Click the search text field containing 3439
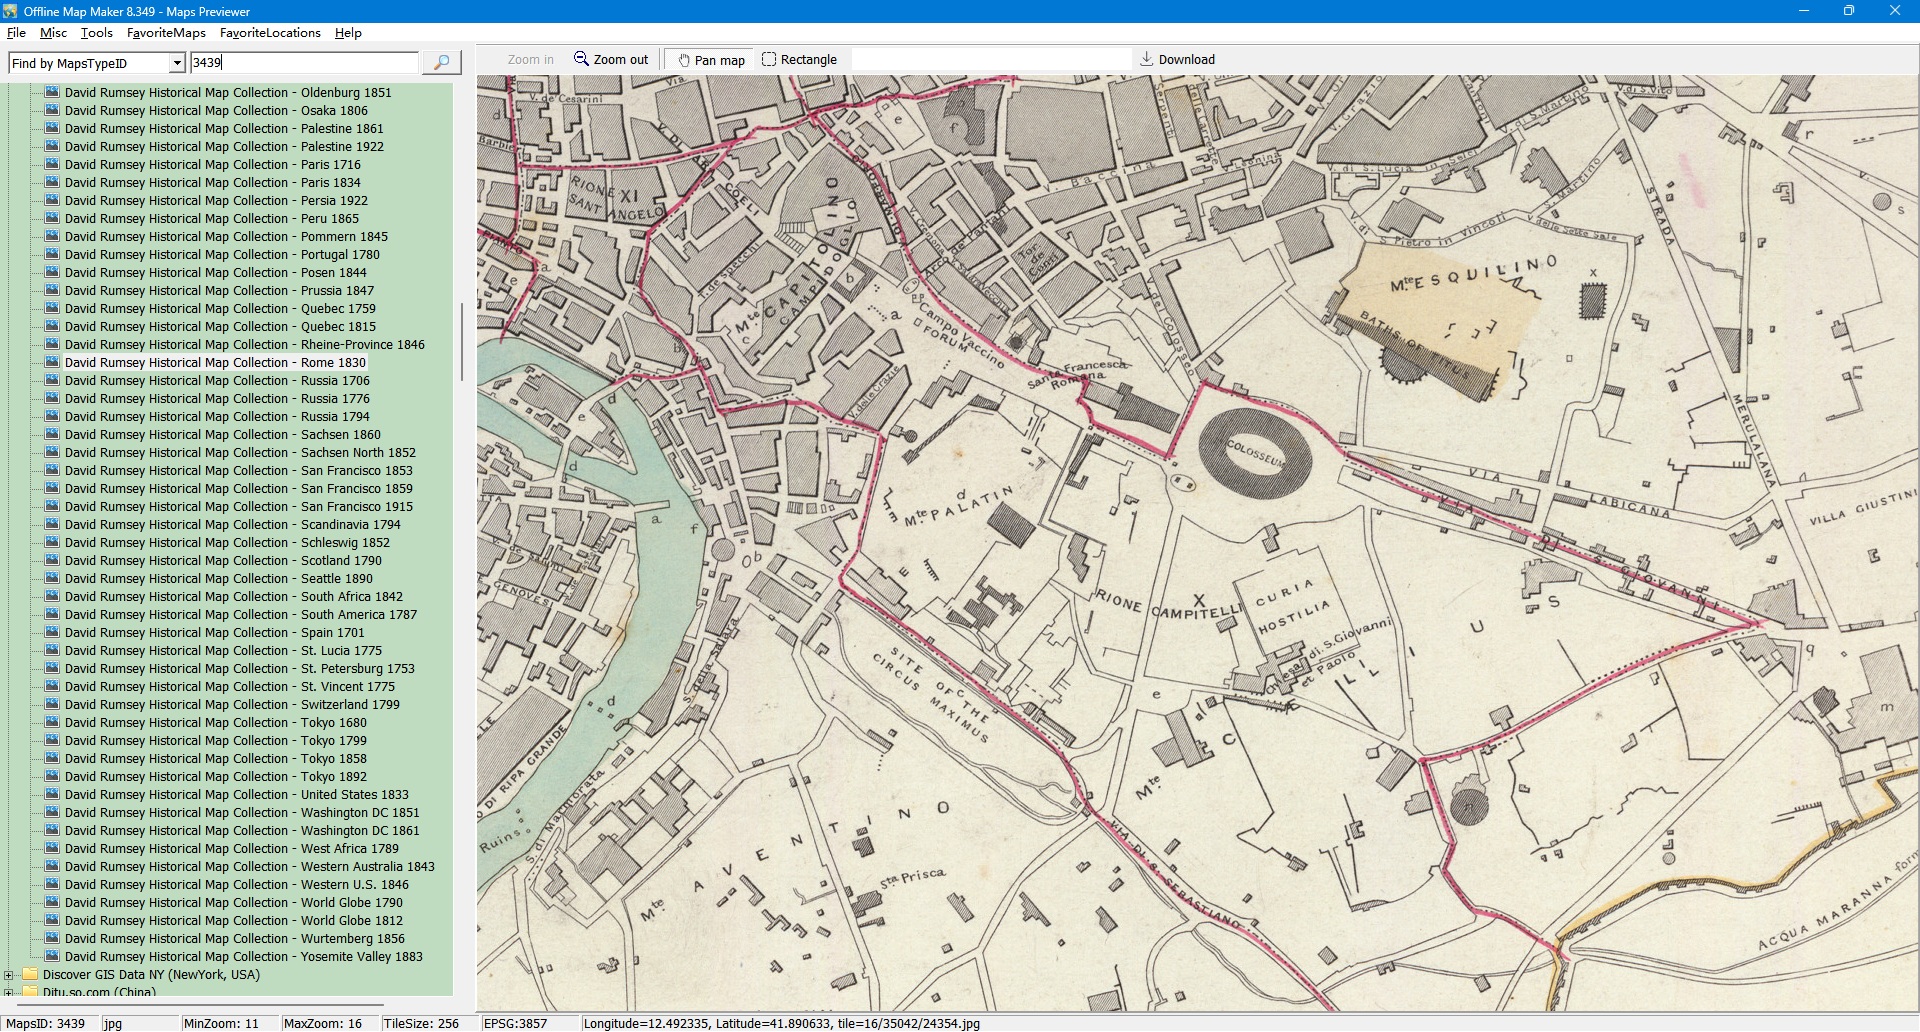Screen dimensions: 1920x1032 tap(303, 63)
